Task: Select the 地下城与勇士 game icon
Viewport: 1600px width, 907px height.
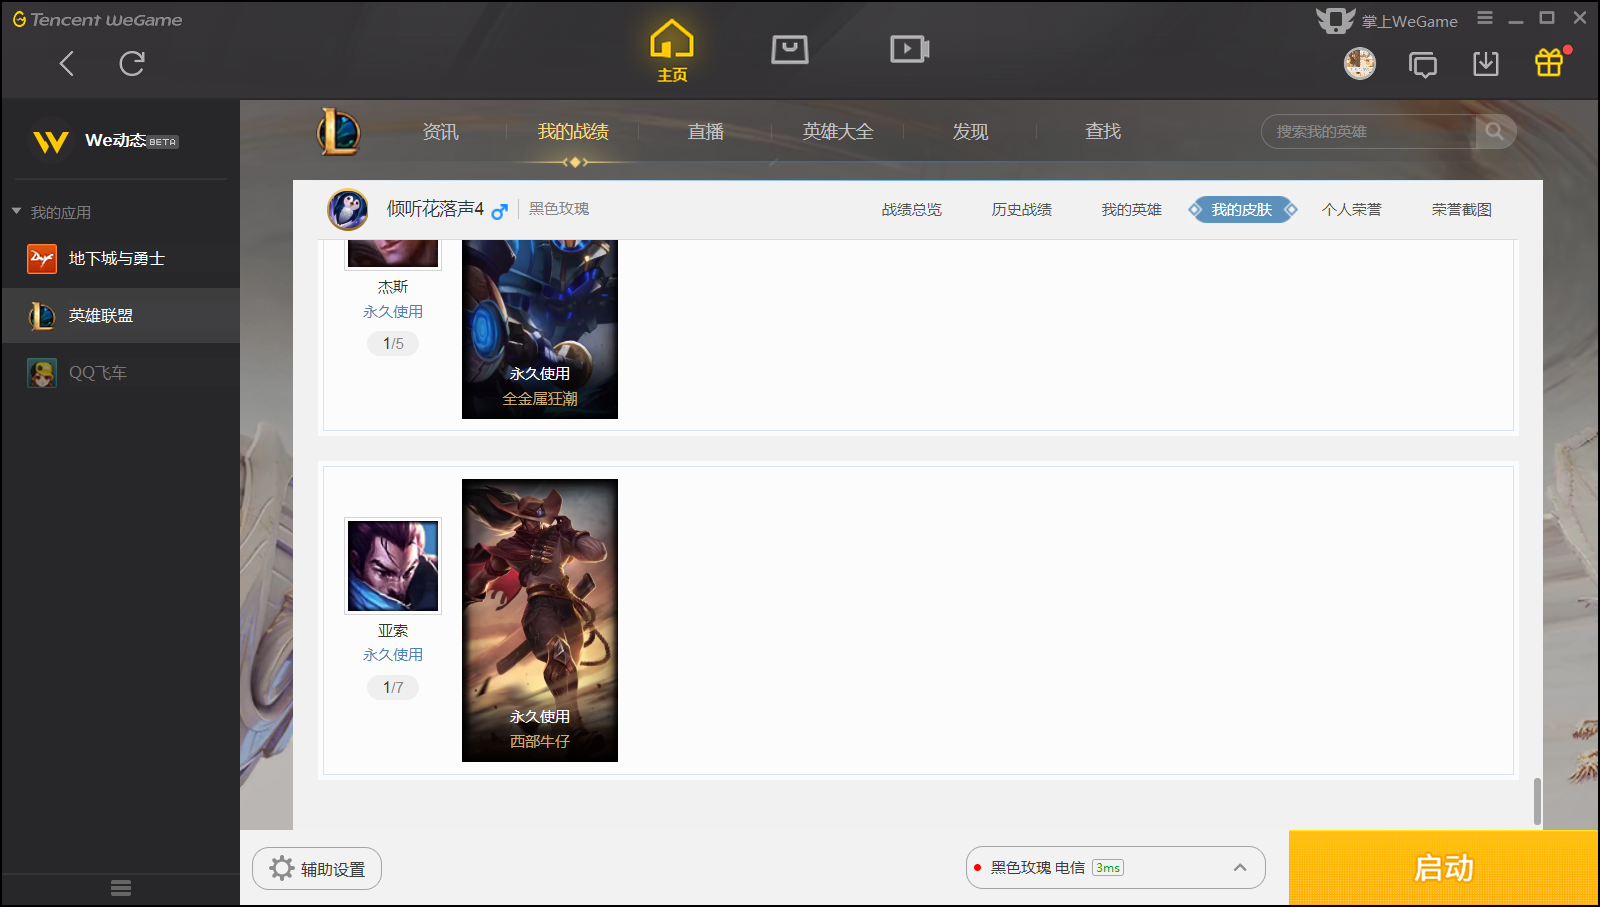Action: (42, 259)
